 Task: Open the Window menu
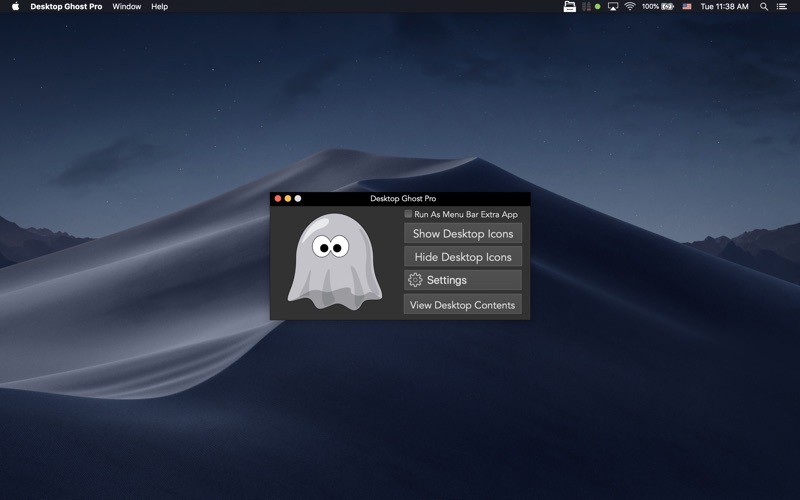point(126,7)
